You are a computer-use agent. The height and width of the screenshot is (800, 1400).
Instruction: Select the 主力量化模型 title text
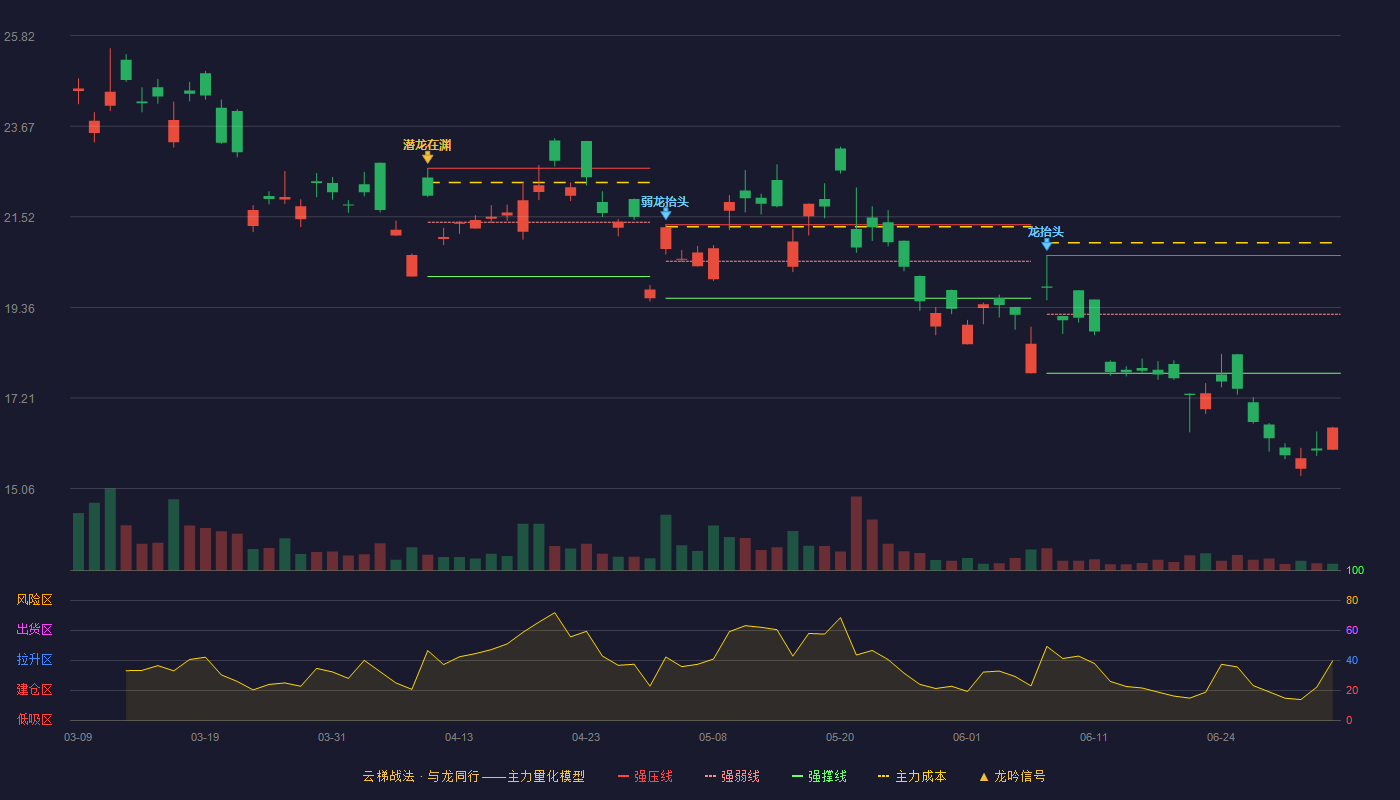click(x=546, y=776)
